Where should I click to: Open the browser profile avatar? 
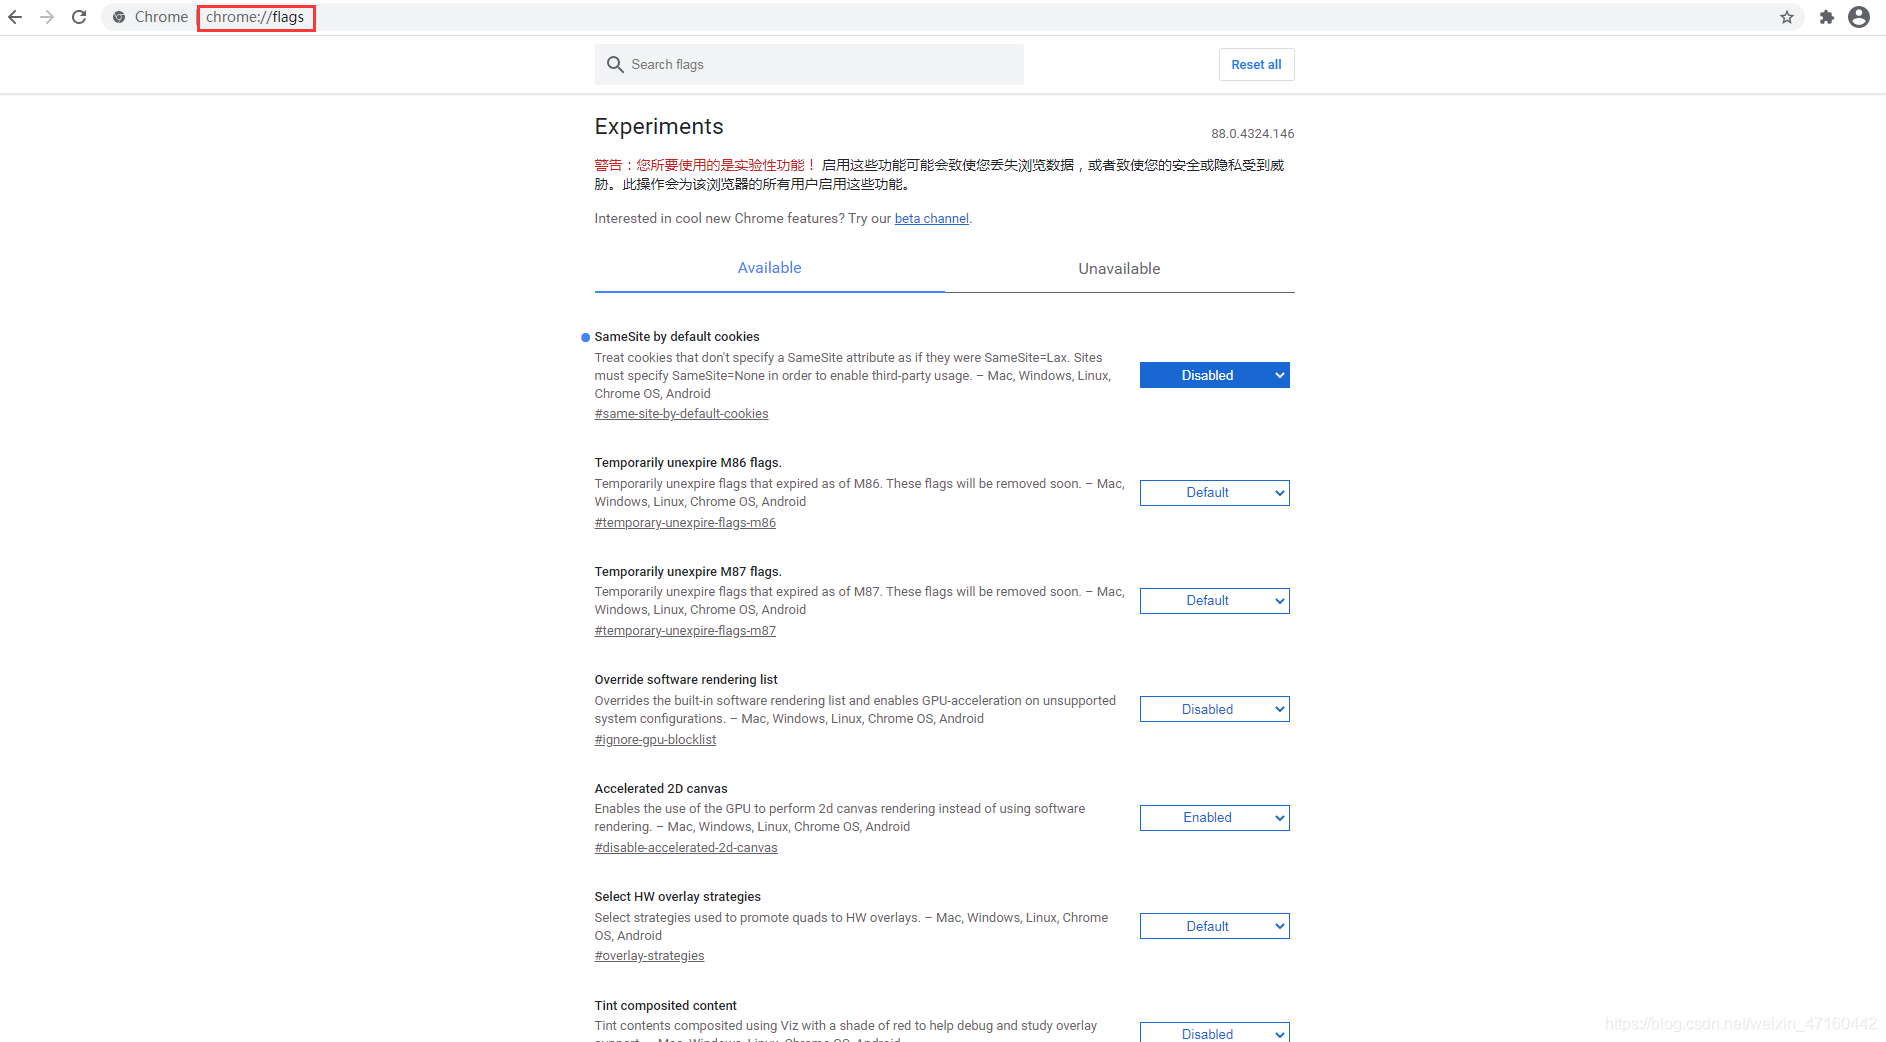(1859, 17)
